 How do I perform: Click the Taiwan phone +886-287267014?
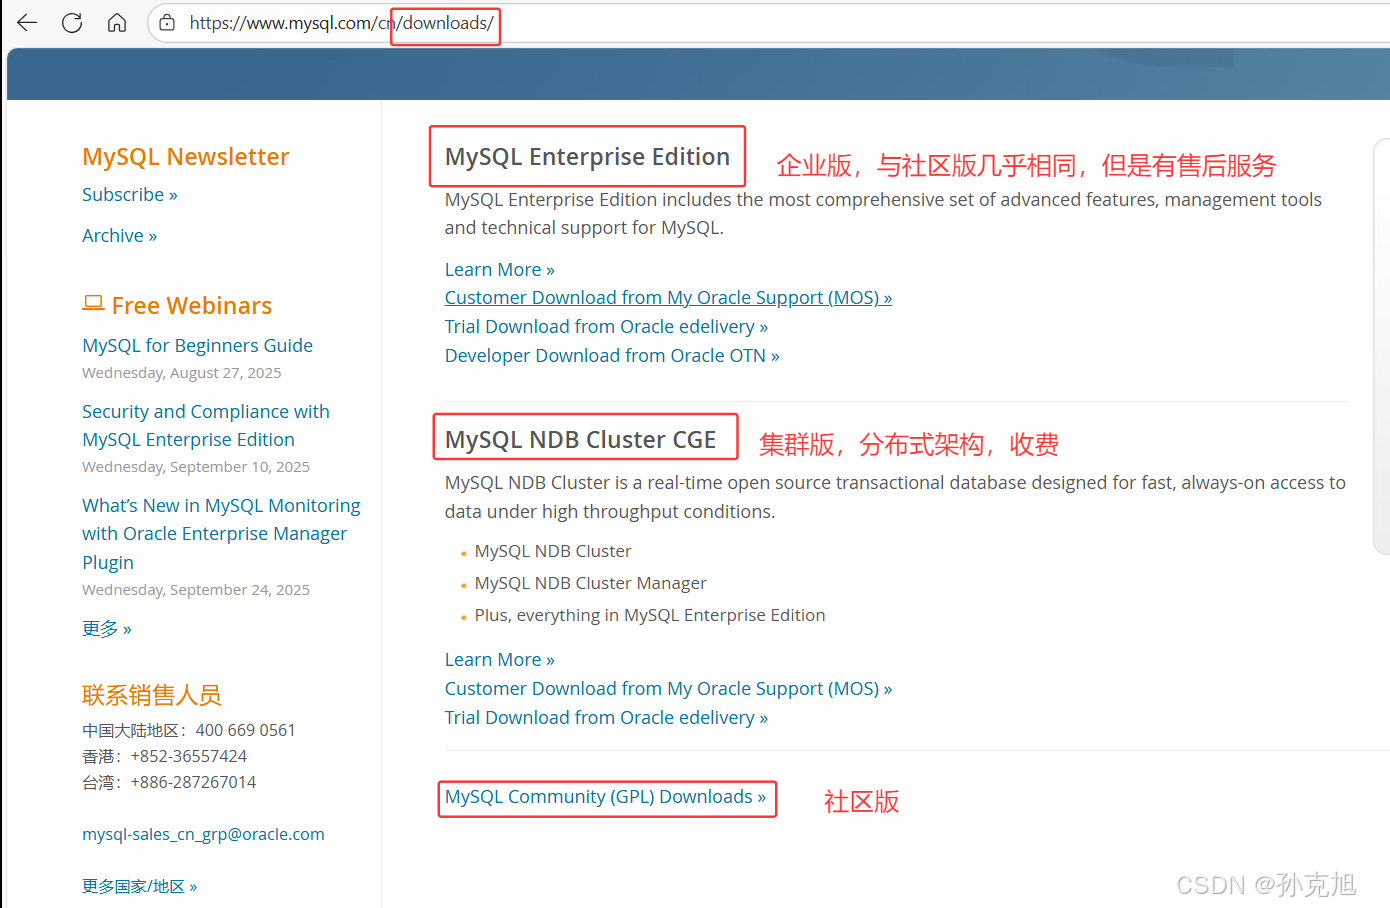(x=193, y=782)
